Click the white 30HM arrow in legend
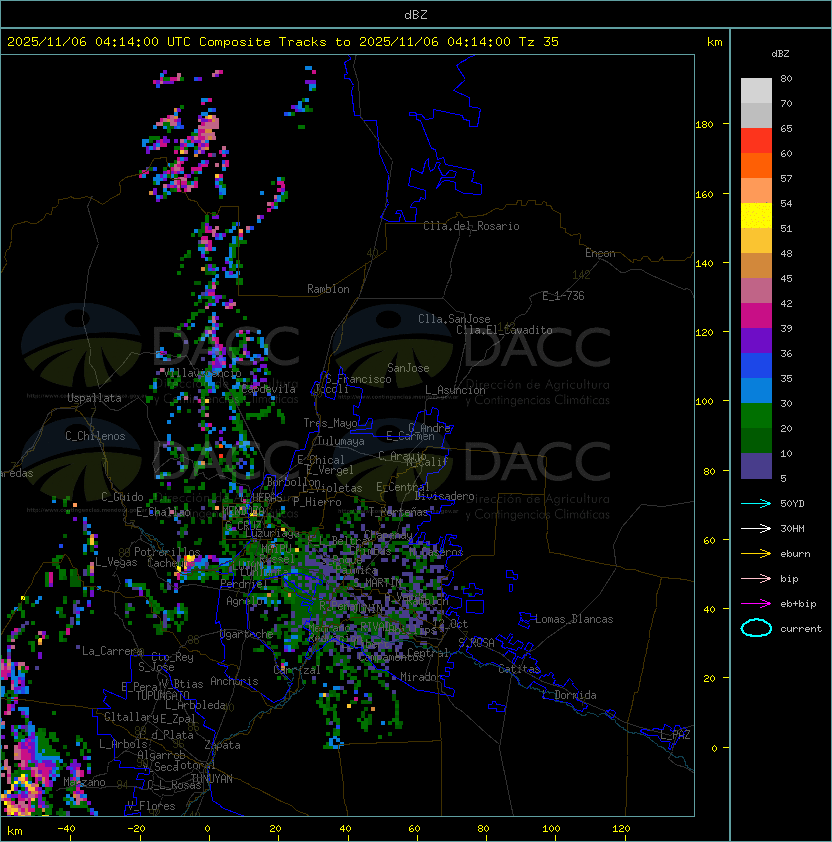Image resolution: width=832 pixels, height=842 pixels. (756, 529)
